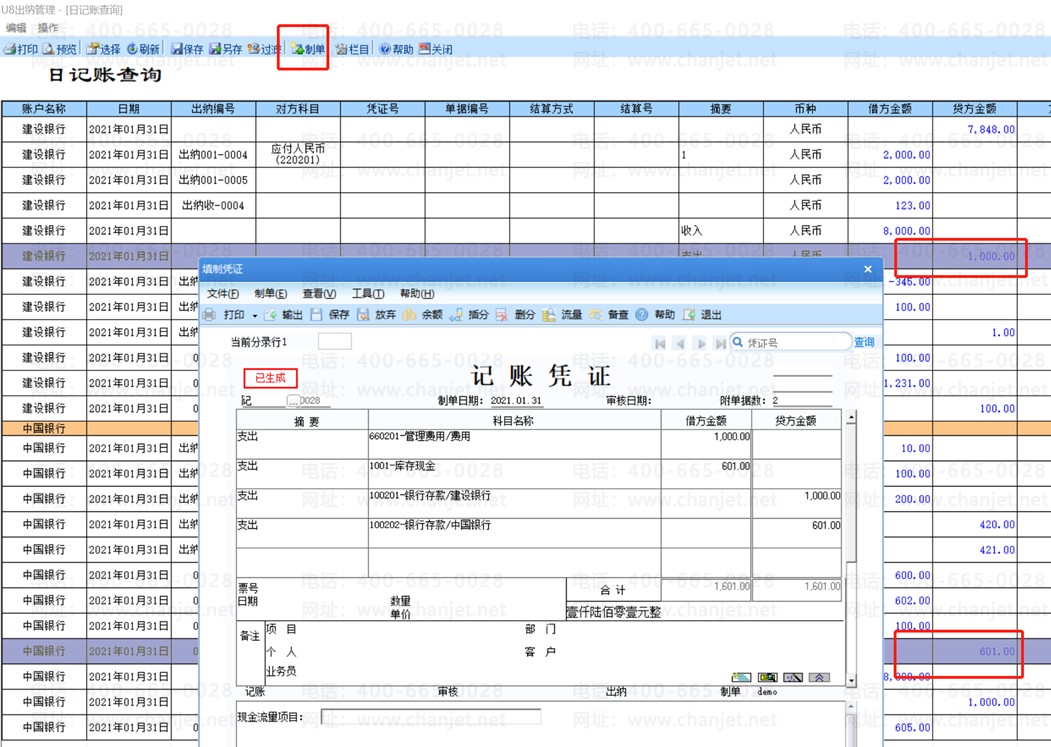Screen dimensions: 1051x747
Task: Click the 流量 cash flow icon
Action: click(x=562, y=314)
